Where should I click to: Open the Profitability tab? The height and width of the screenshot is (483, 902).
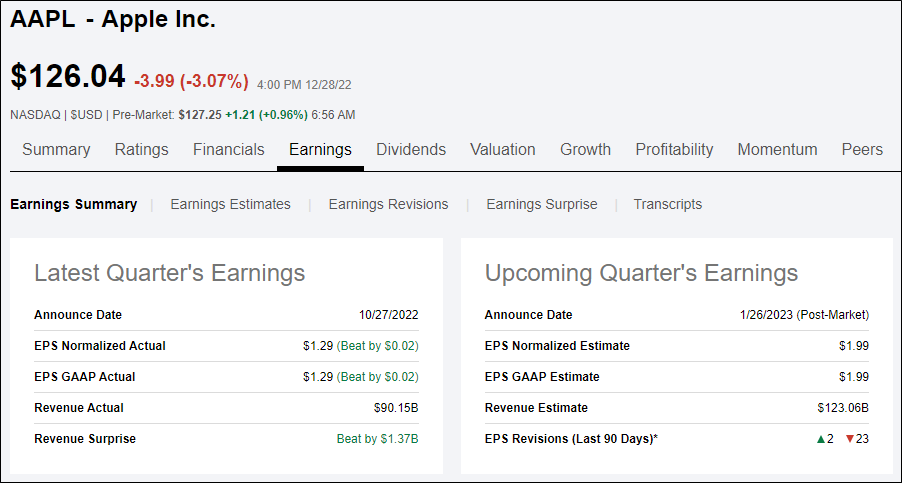click(674, 150)
